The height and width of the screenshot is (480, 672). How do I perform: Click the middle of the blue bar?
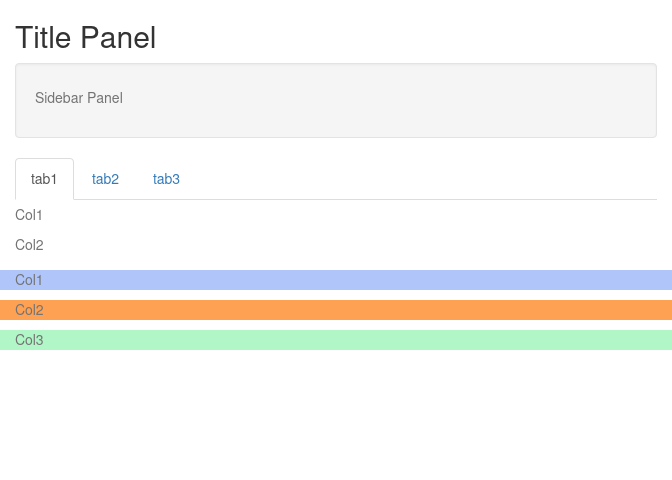click(336, 280)
